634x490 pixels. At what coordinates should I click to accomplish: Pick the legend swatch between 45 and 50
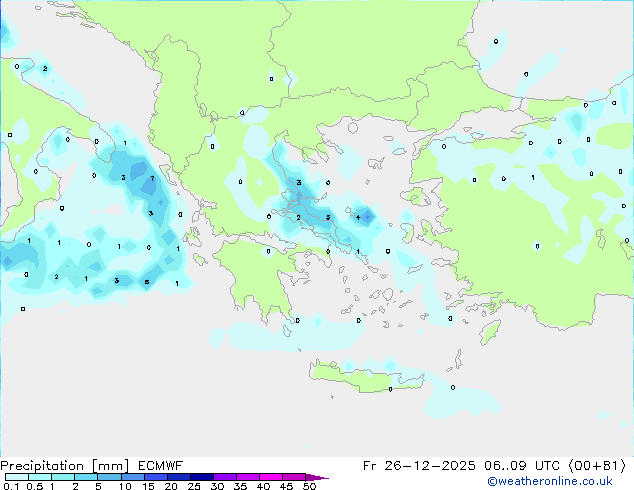point(294,477)
